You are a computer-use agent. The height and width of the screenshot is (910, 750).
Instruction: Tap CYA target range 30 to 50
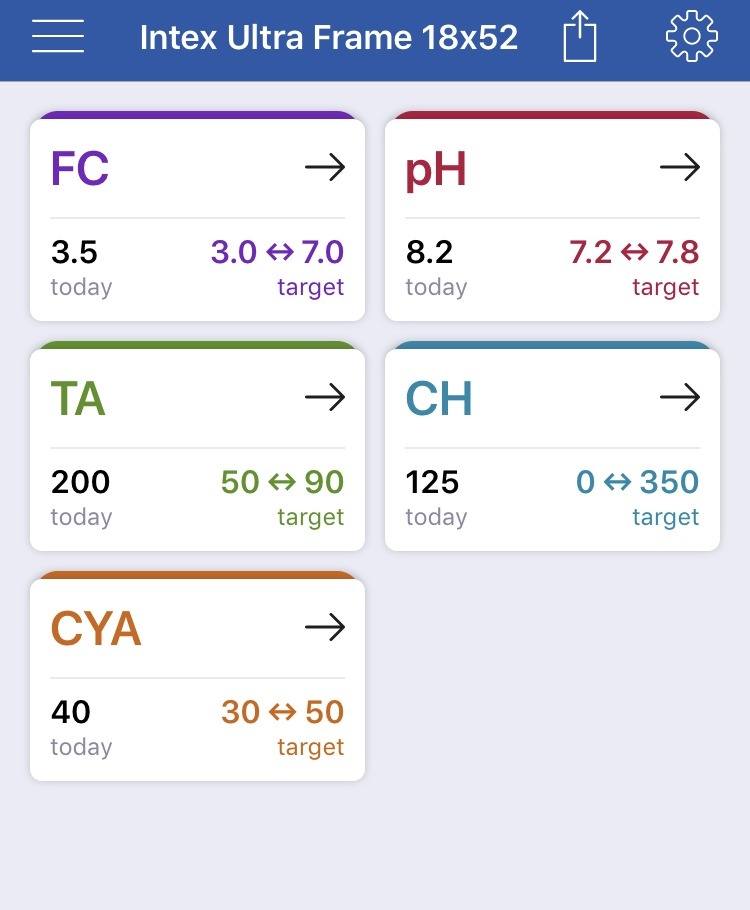tap(283, 712)
